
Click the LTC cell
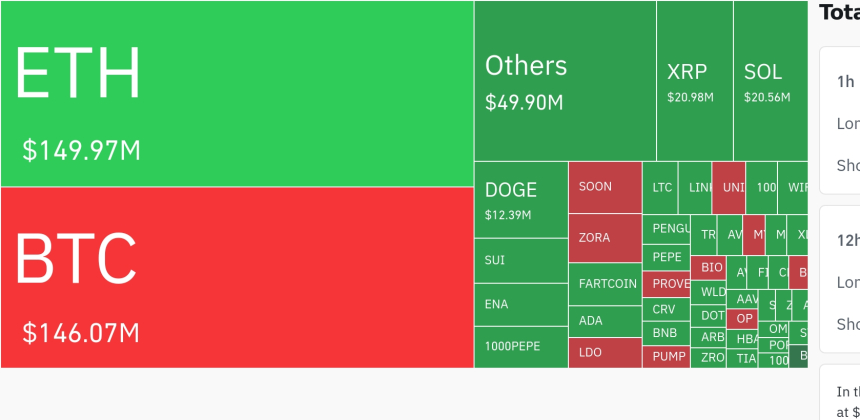661,187
